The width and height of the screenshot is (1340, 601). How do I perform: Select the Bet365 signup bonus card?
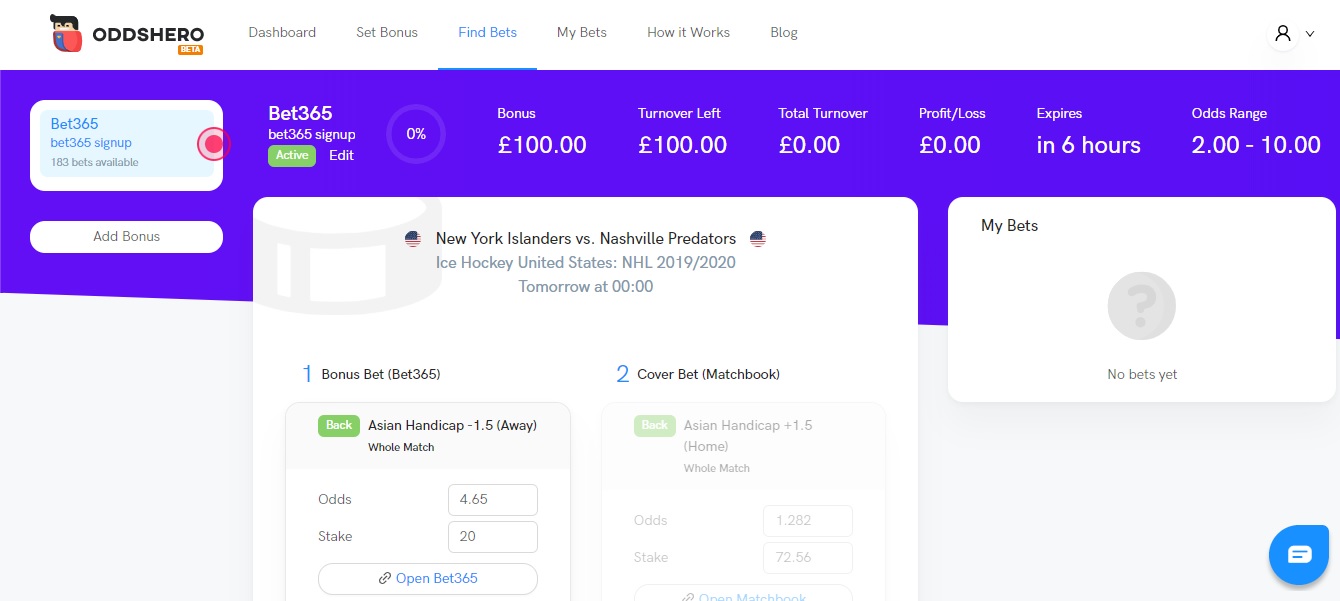127,144
